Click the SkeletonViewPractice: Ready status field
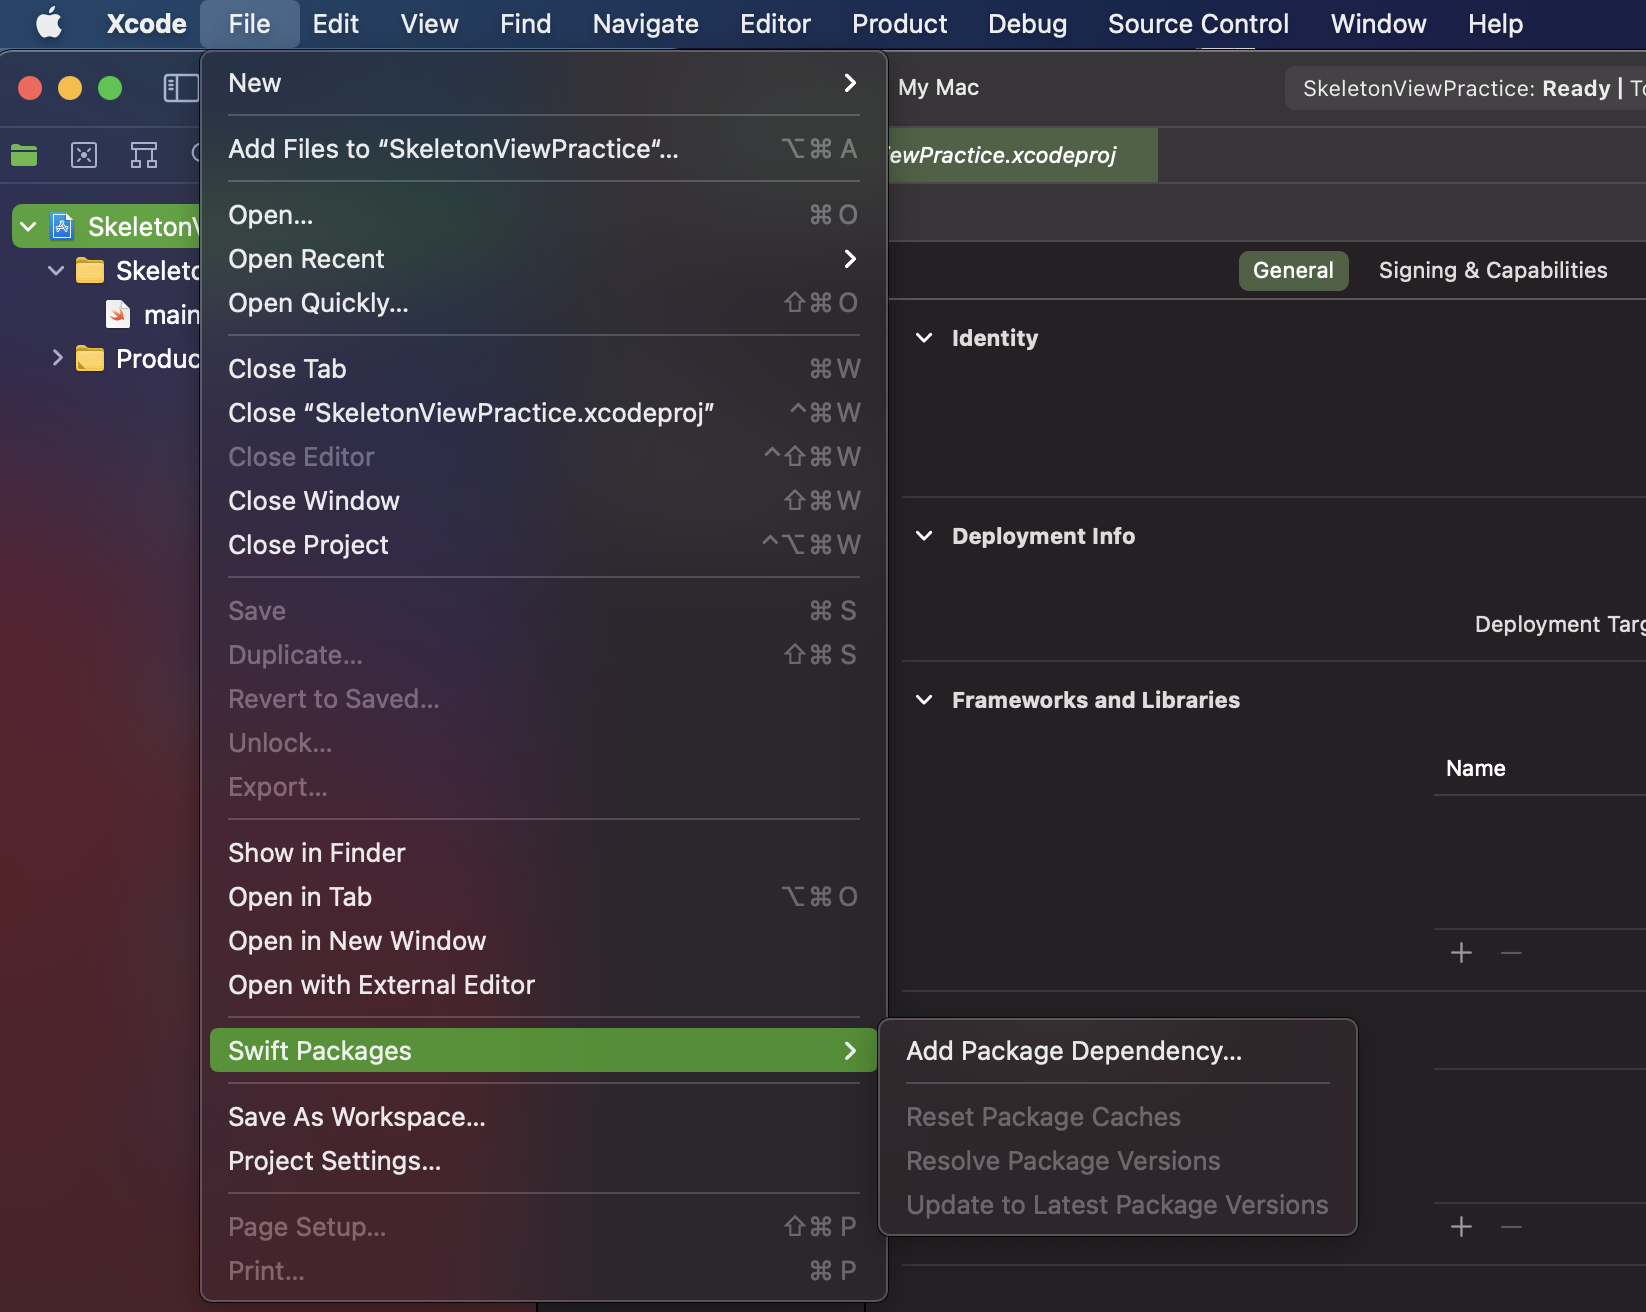The image size is (1646, 1312). pyautogui.click(x=1465, y=88)
